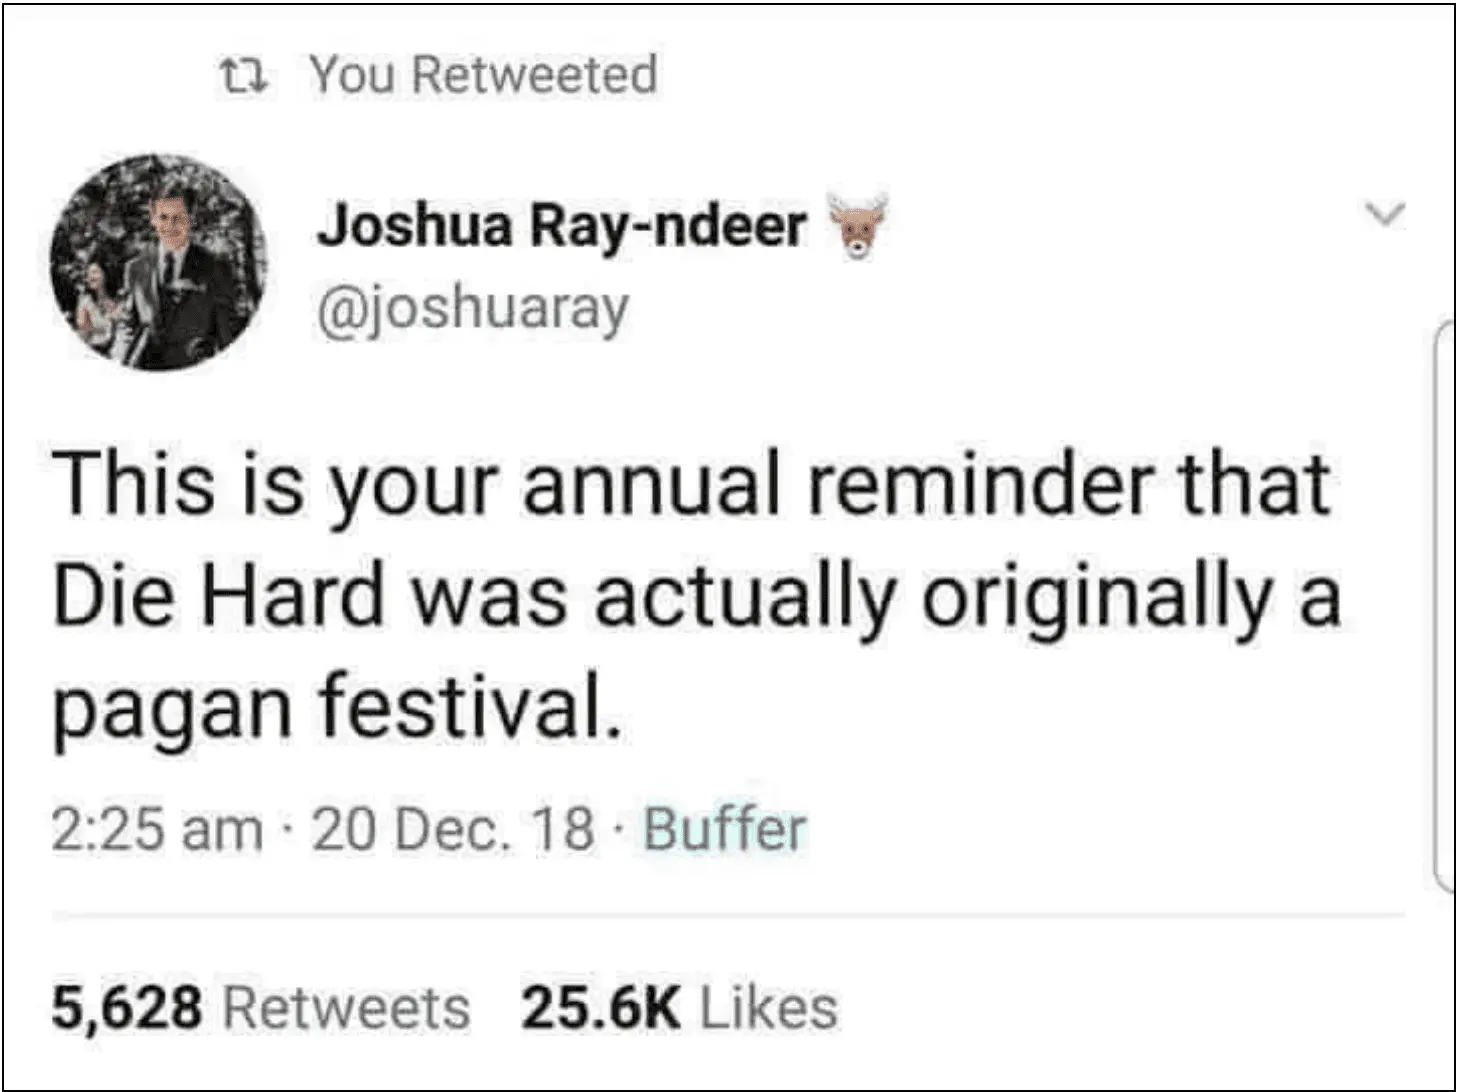Image resolution: width=1458 pixels, height=1092 pixels.
Task: Open the Buffer source link
Action: (724, 830)
